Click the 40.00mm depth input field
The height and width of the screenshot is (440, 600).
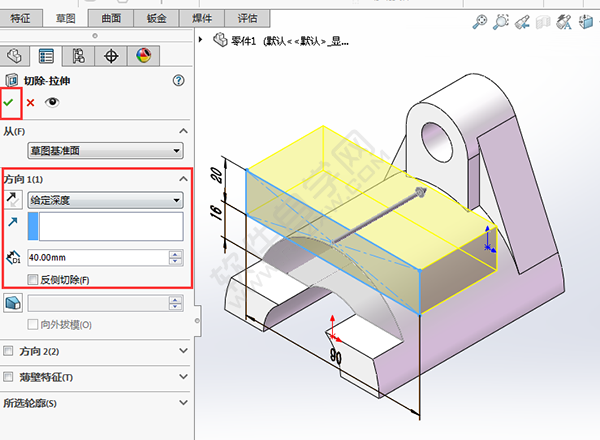[x=98, y=257]
